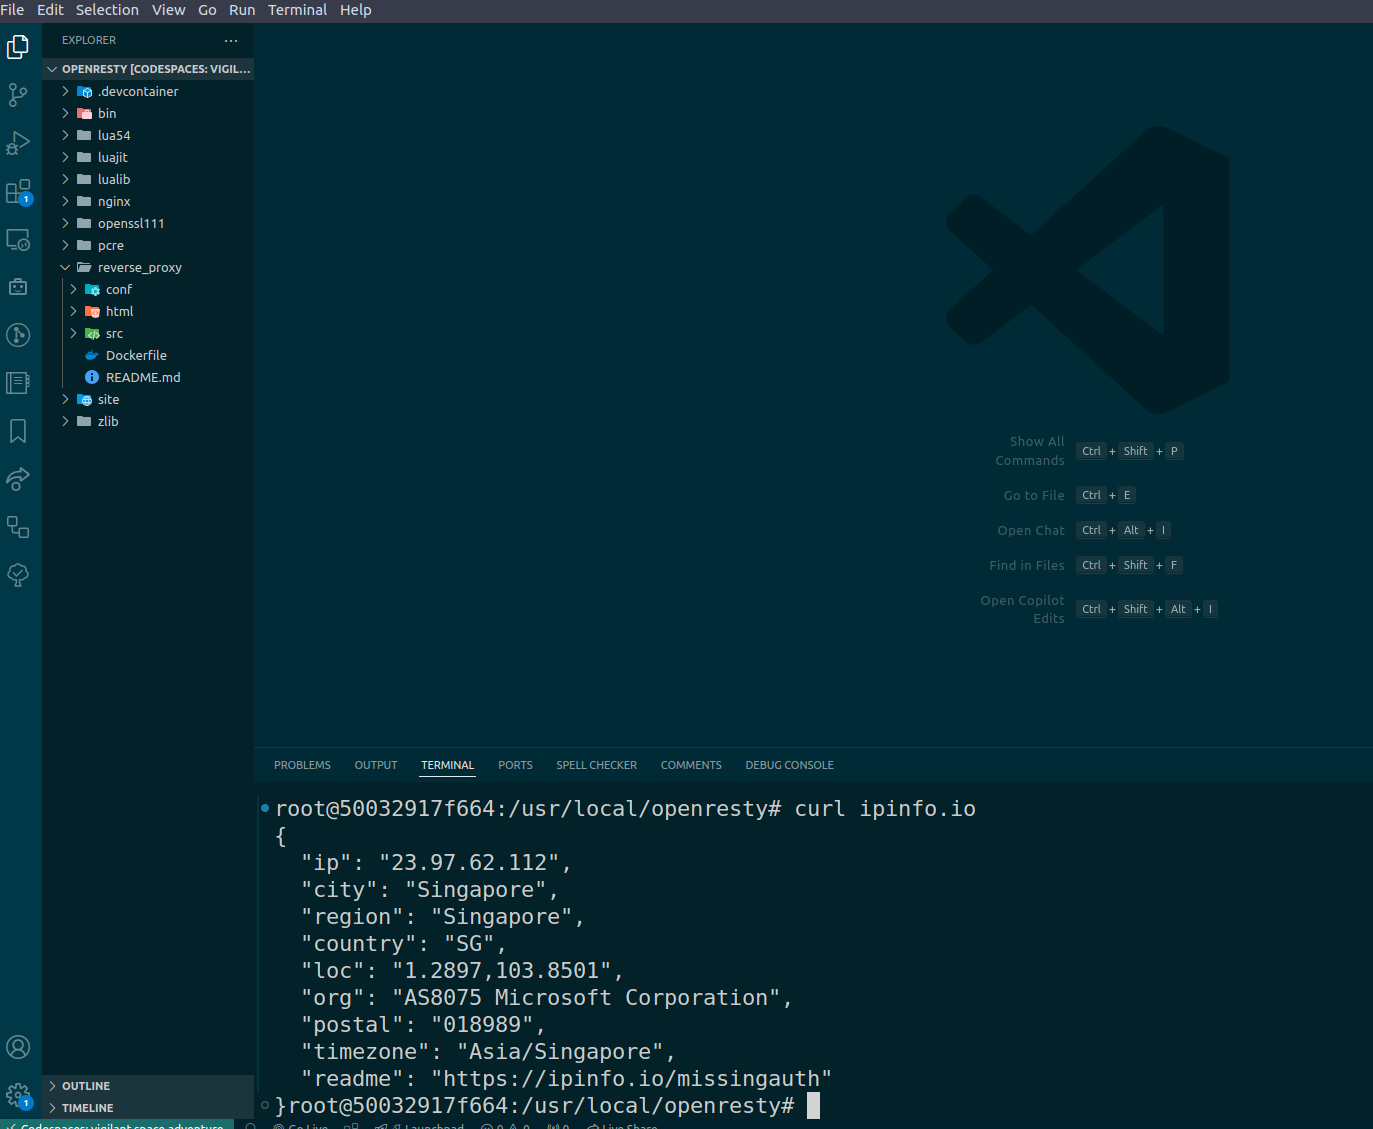This screenshot has height=1129, width=1373.
Task: Select the TERMINAL tab
Action: [x=447, y=765]
